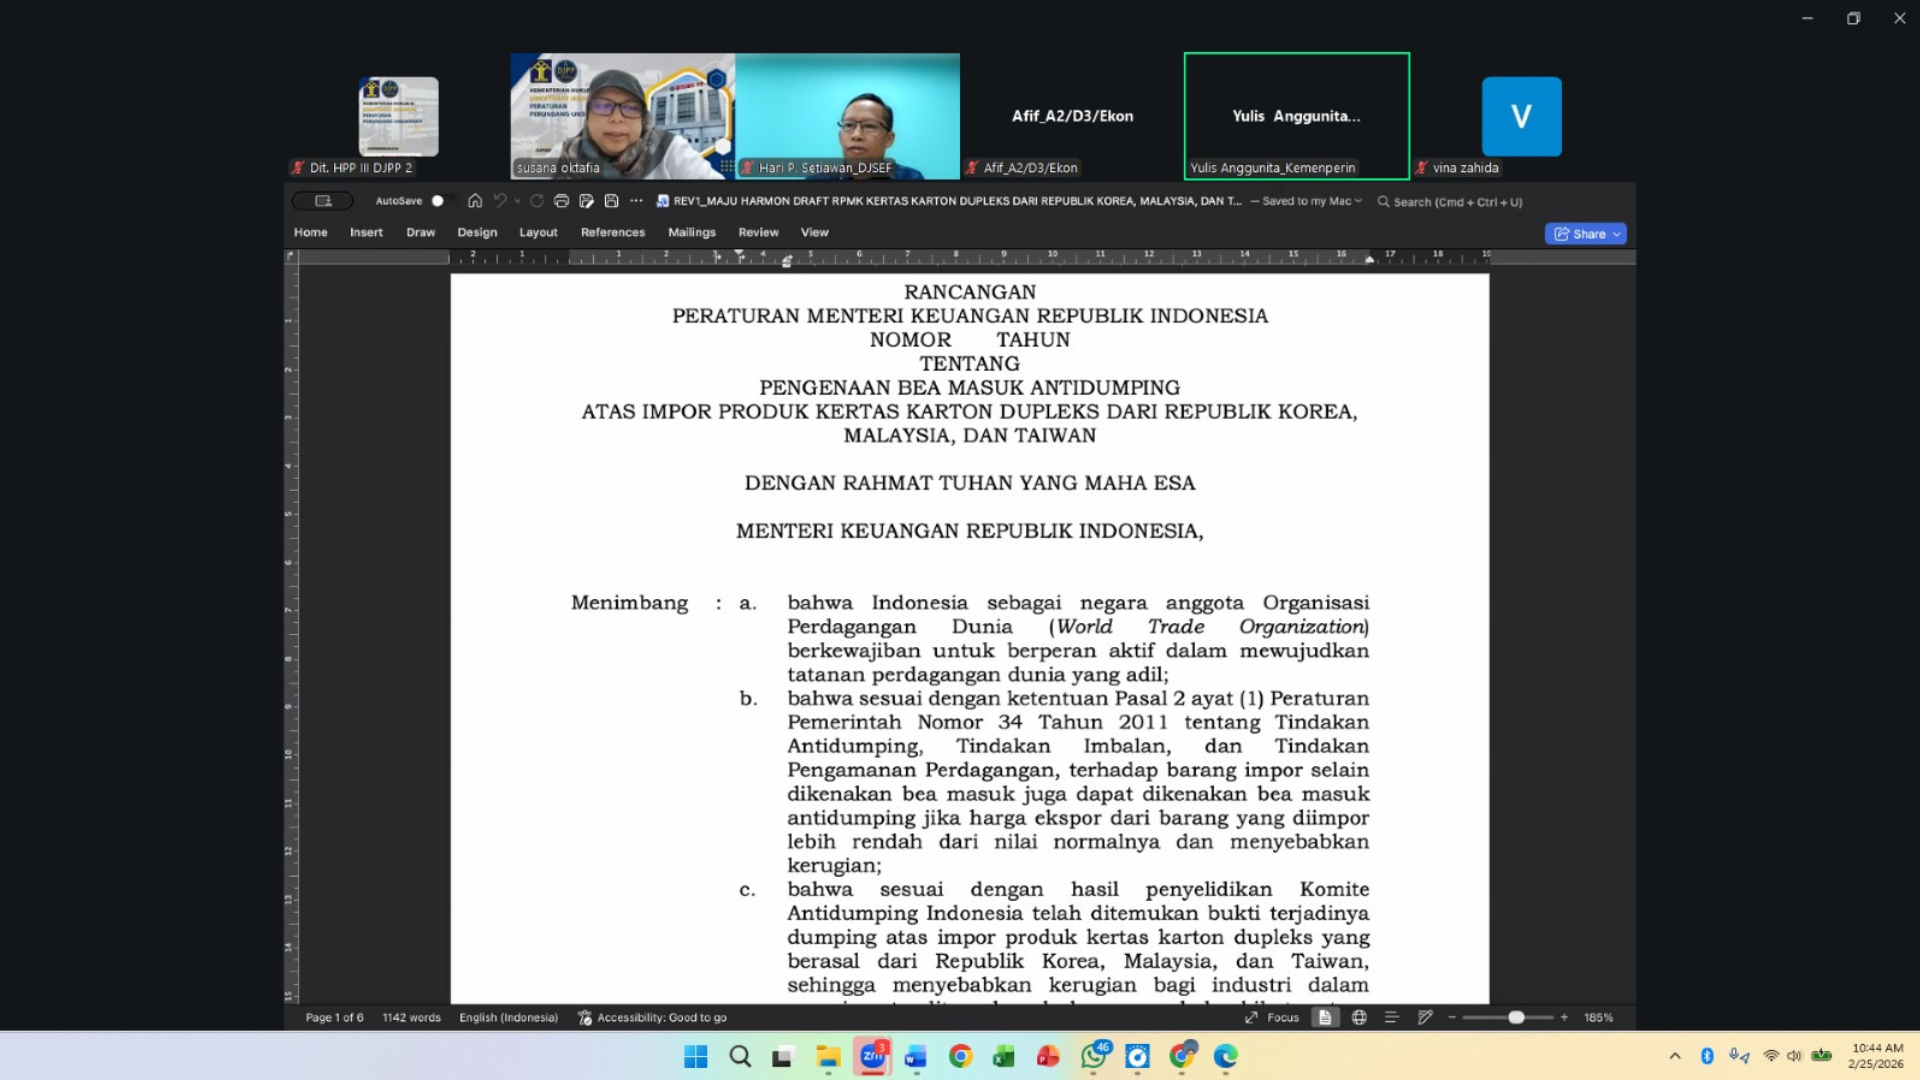Click the Print icon in the quick access toolbar

pyautogui.click(x=561, y=201)
